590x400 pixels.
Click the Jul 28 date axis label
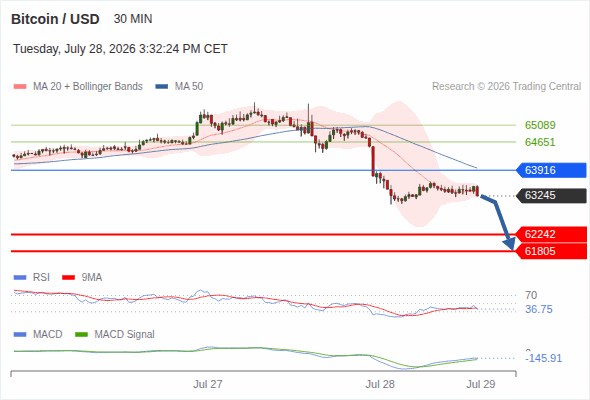380,384
